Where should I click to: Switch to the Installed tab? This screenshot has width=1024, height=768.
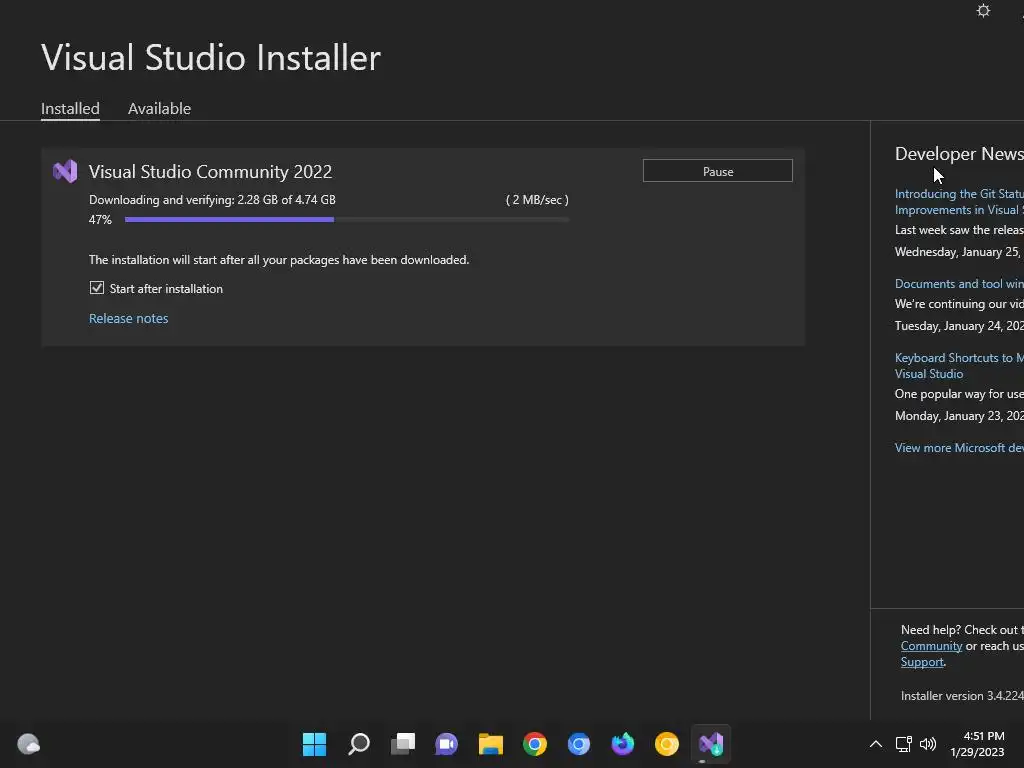coord(70,108)
